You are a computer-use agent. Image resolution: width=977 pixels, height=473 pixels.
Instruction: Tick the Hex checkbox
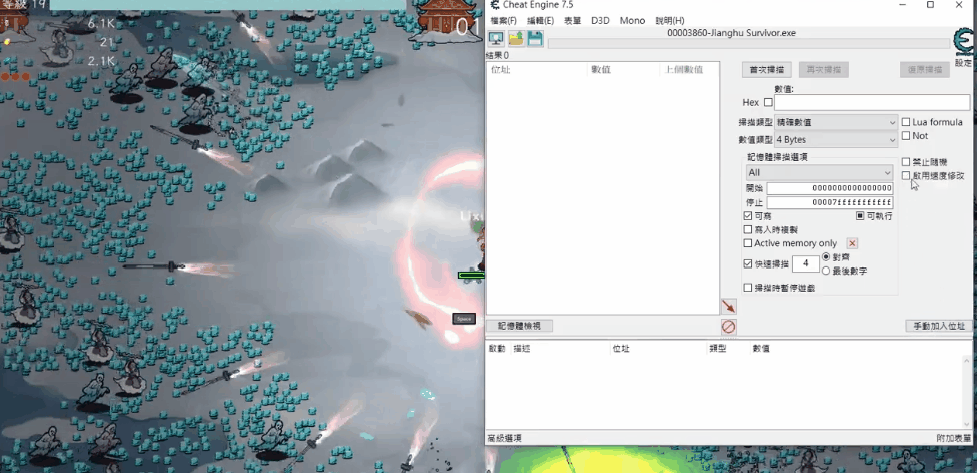(768, 102)
